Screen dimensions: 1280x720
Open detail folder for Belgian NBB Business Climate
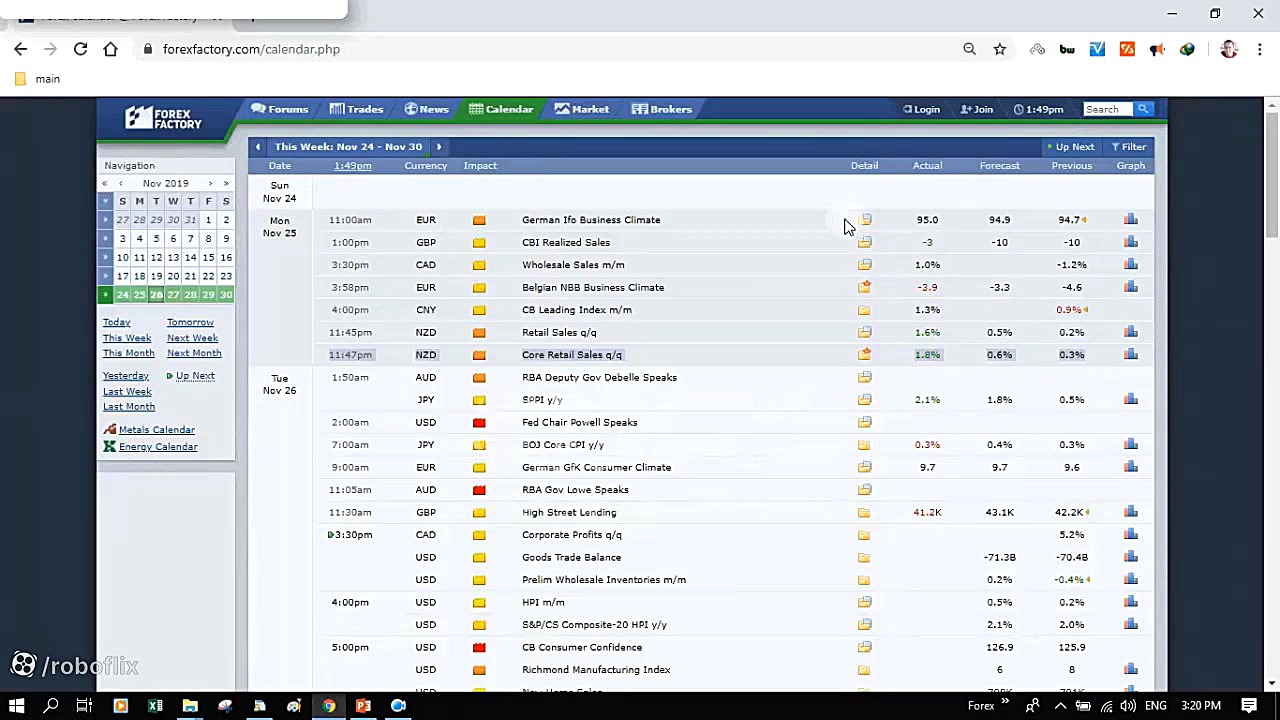864,287
